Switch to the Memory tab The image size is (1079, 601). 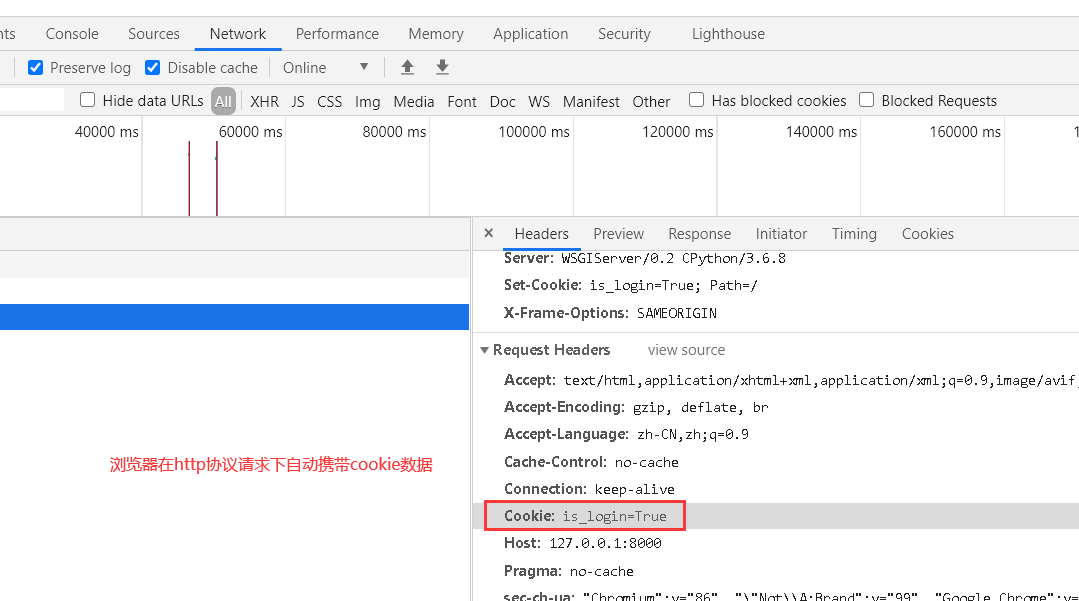tap(436, 34)
